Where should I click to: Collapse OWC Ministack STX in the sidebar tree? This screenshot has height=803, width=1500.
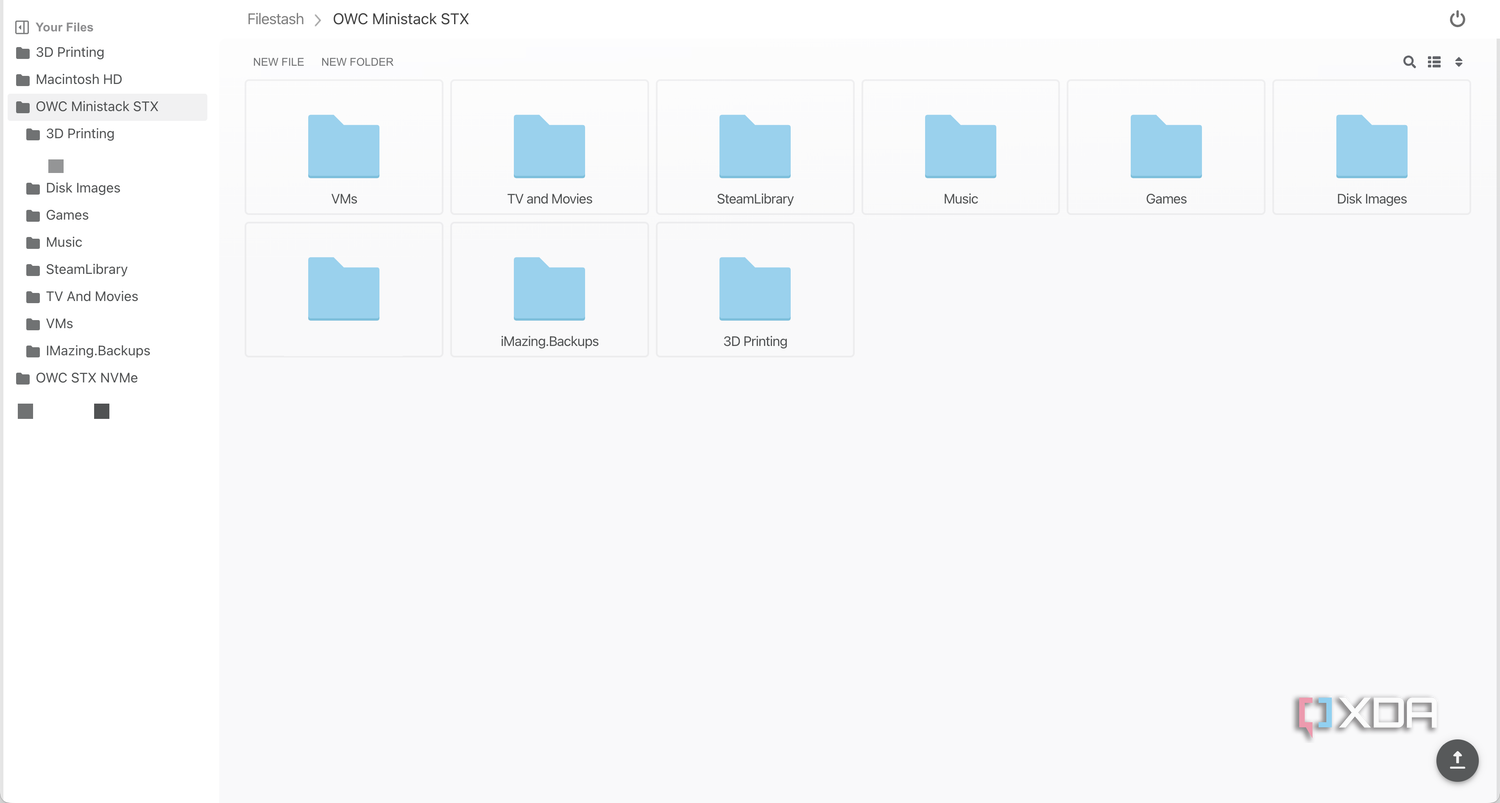point(107,106)
